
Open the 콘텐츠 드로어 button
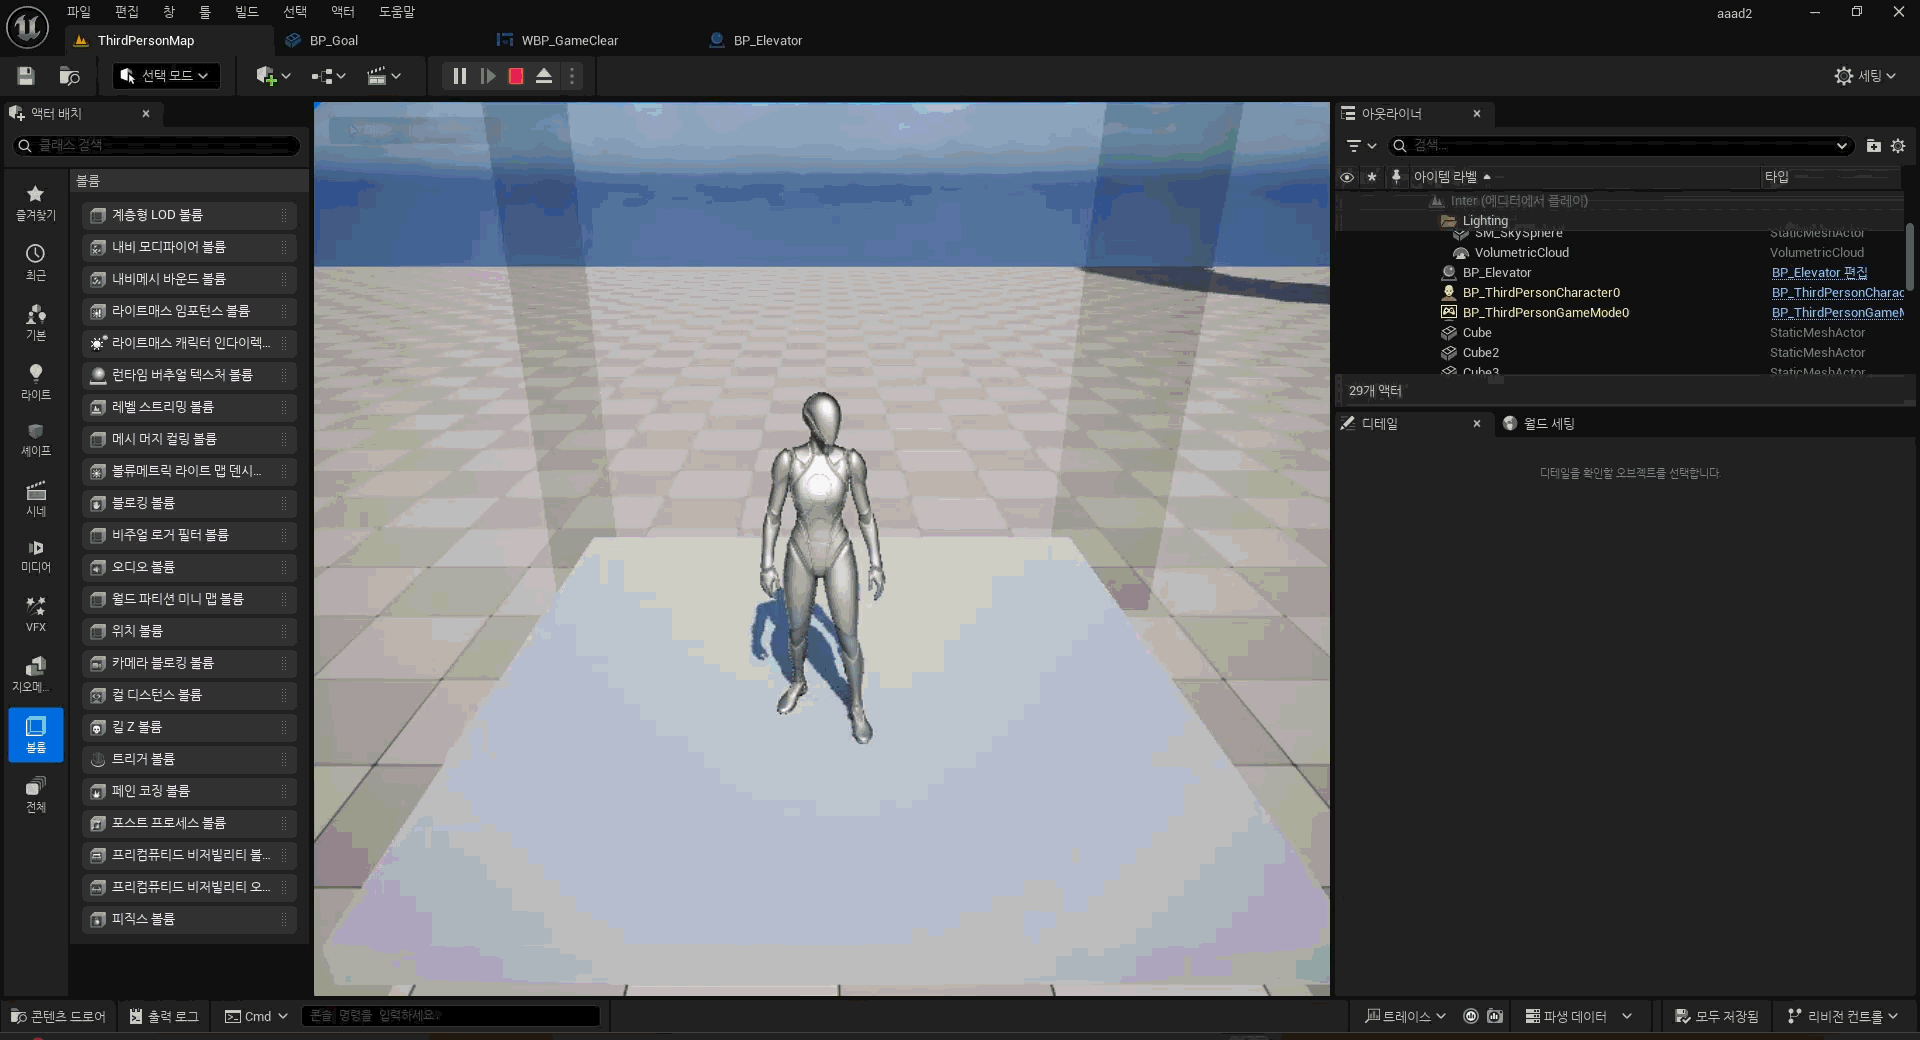tap(58, 1016)
